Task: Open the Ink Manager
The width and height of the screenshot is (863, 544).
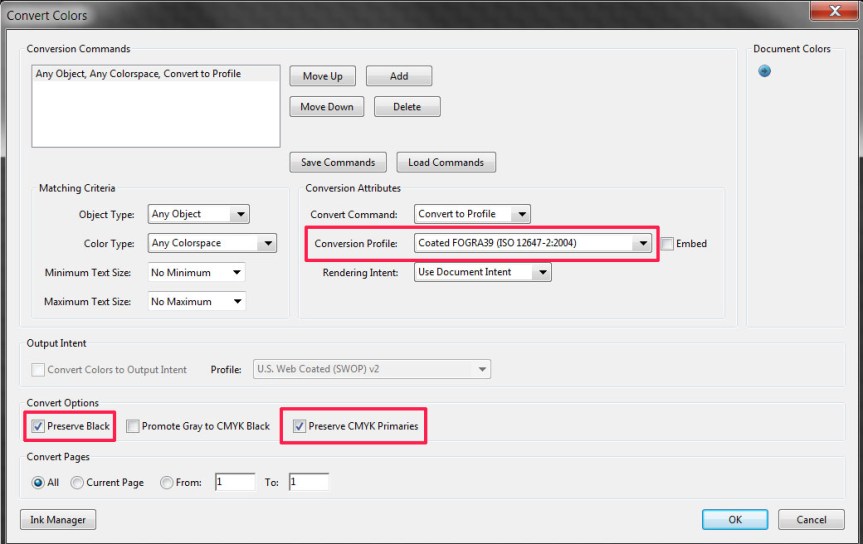Action: pyautogui.click(x=58, y=520)
